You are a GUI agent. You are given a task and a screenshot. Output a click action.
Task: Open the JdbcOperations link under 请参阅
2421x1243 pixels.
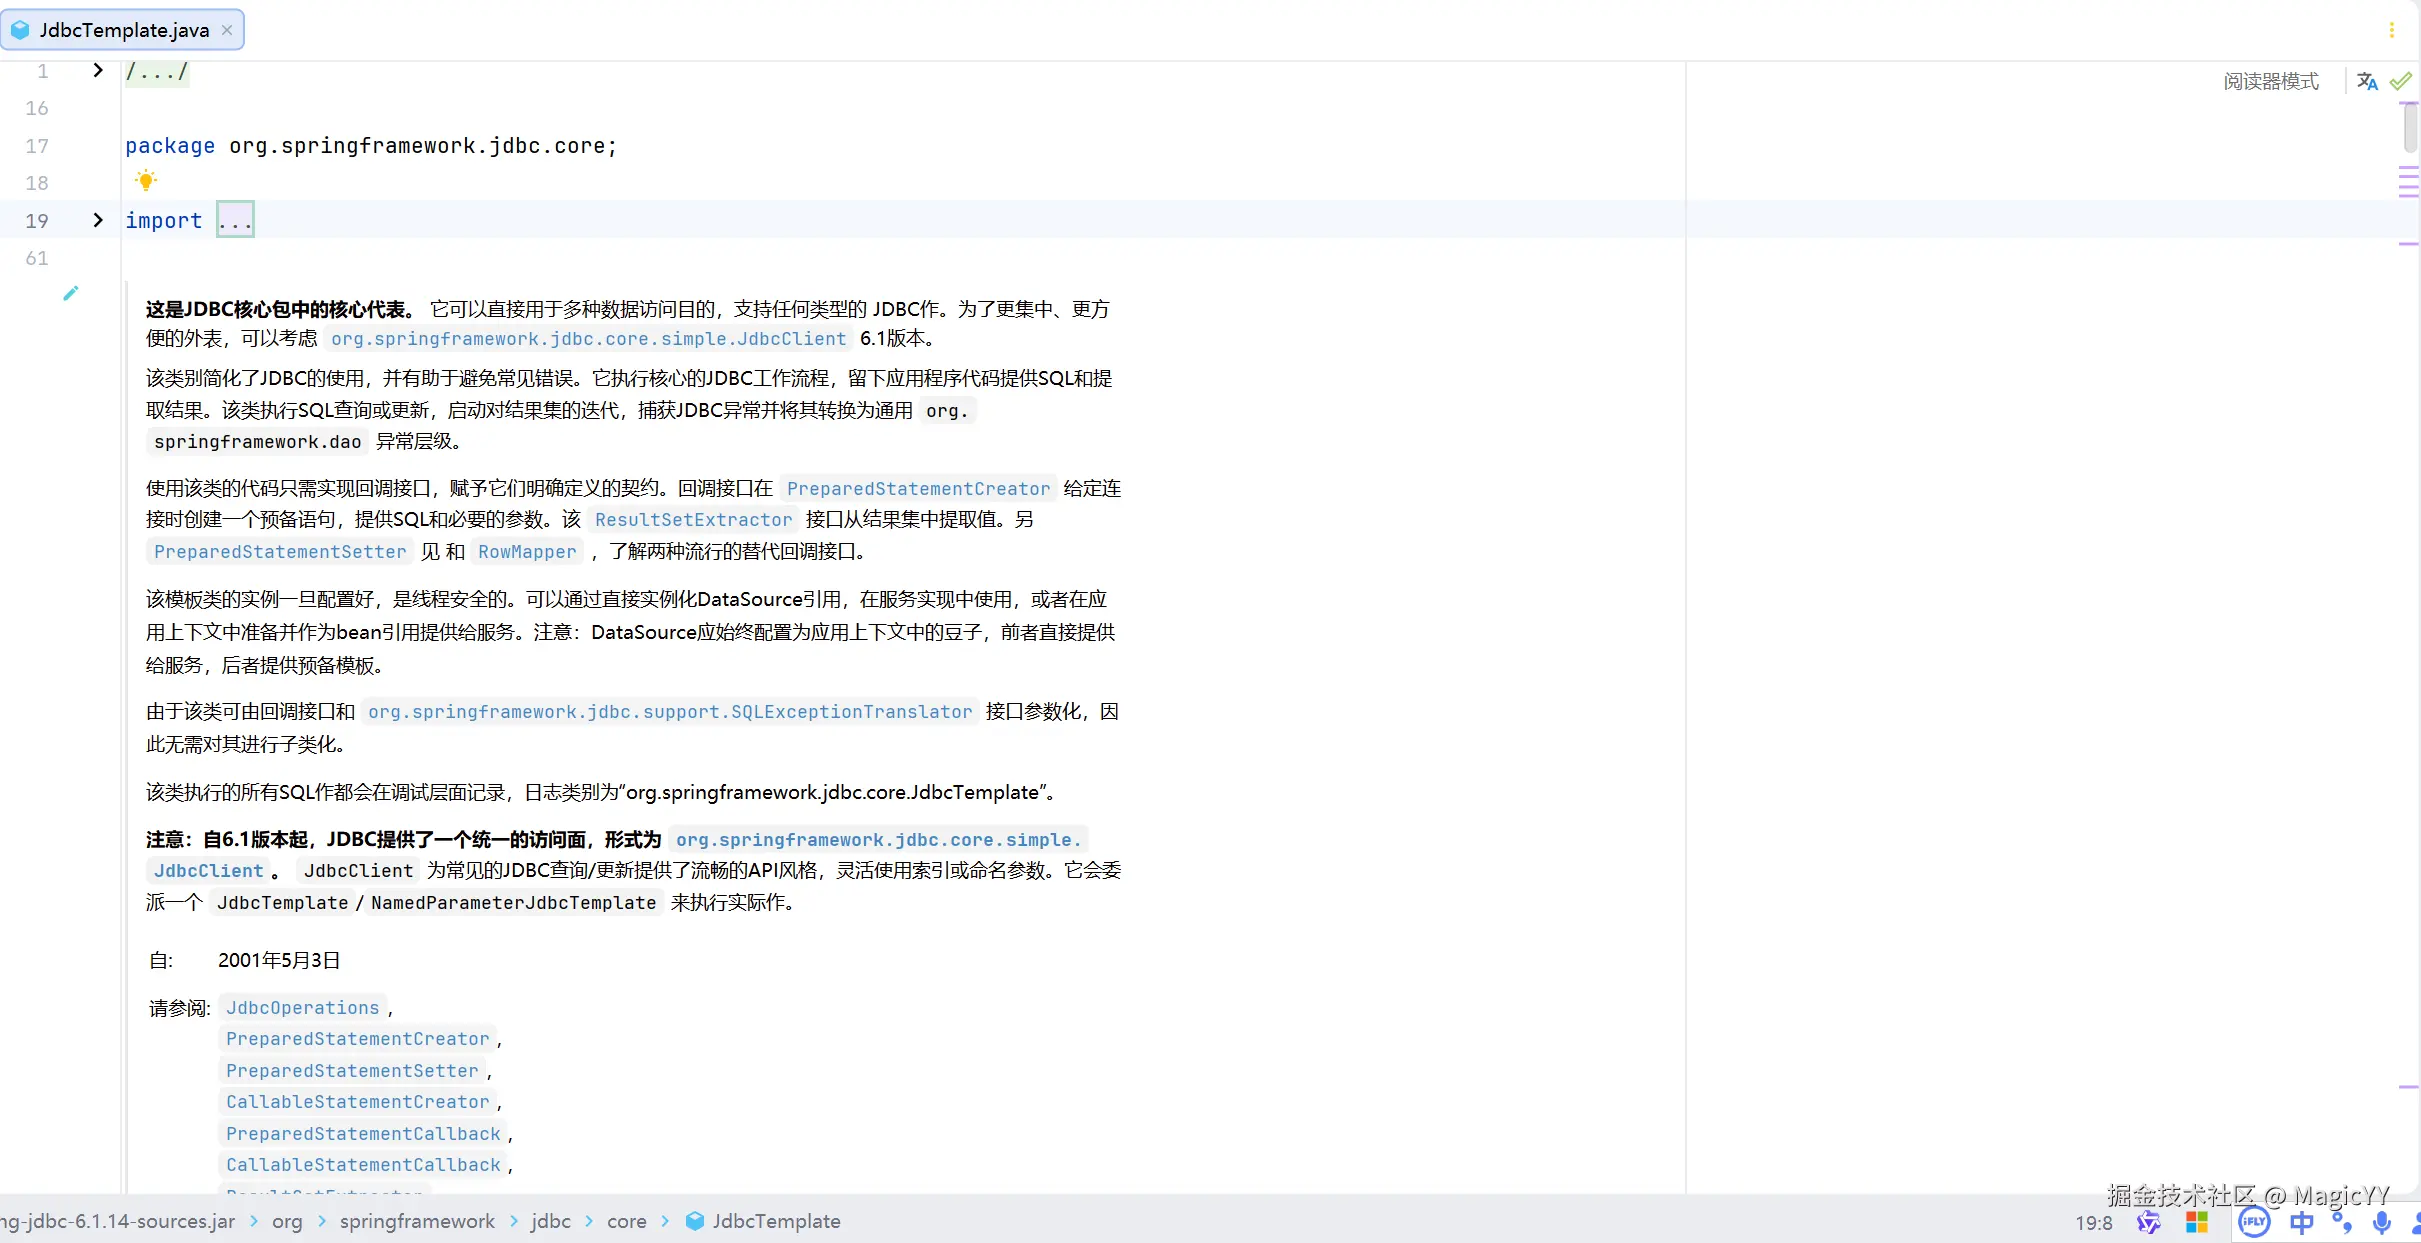pyautogui.click(x=302, y=1007)
